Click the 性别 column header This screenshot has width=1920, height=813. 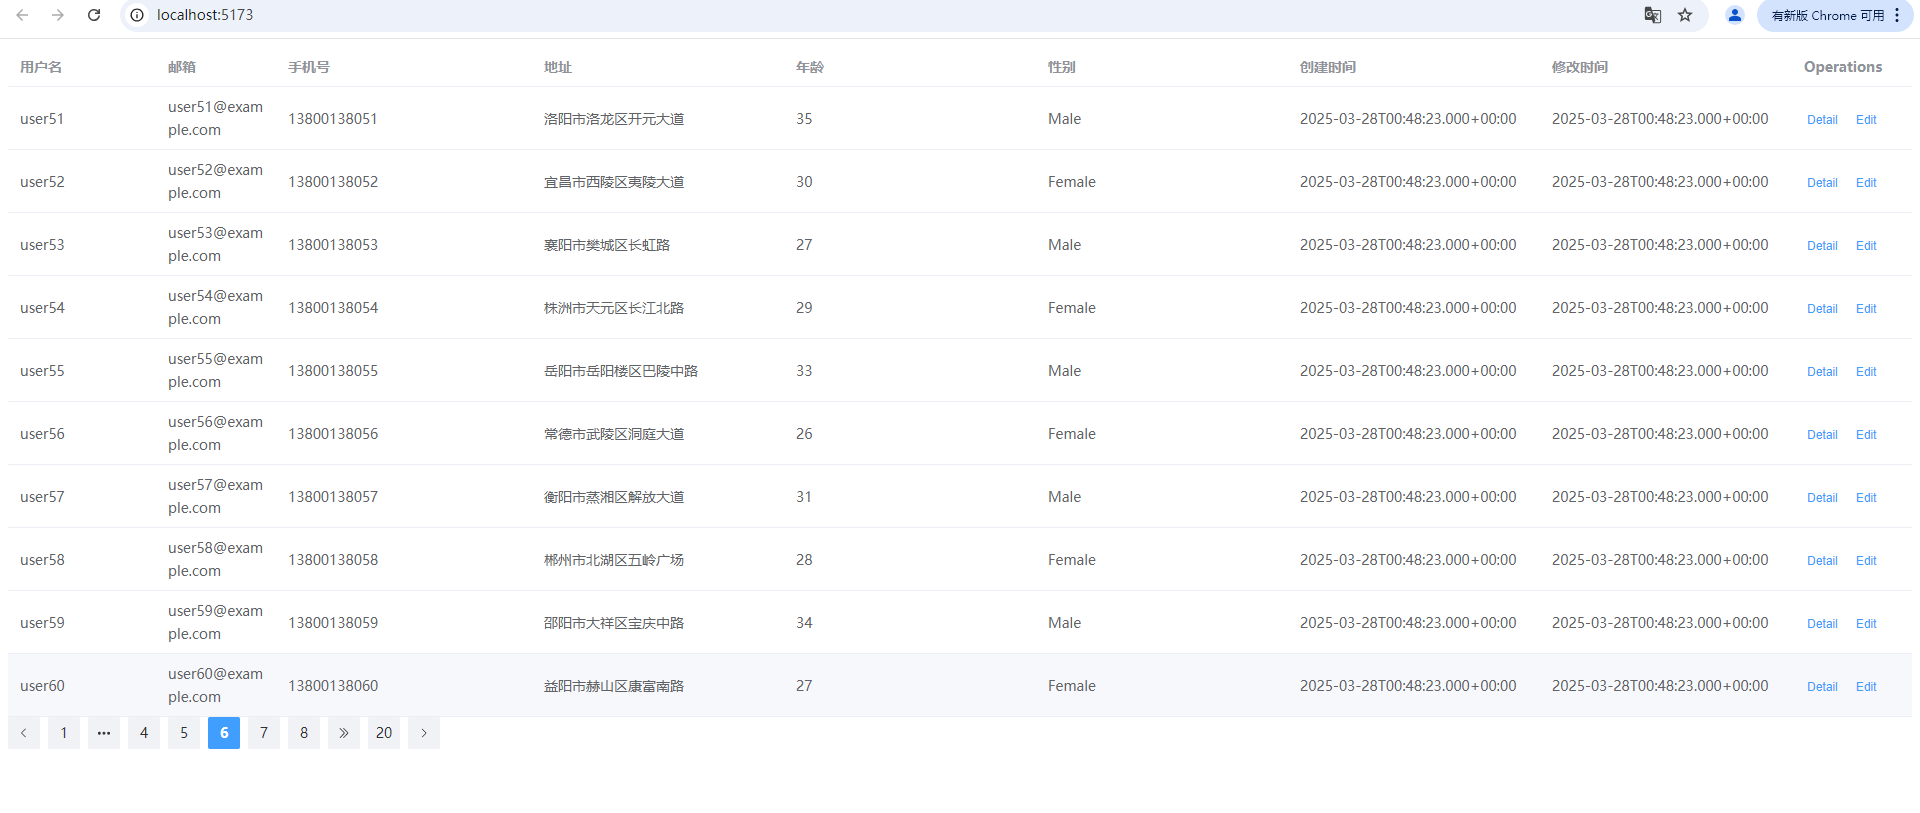pos(1062,67)
